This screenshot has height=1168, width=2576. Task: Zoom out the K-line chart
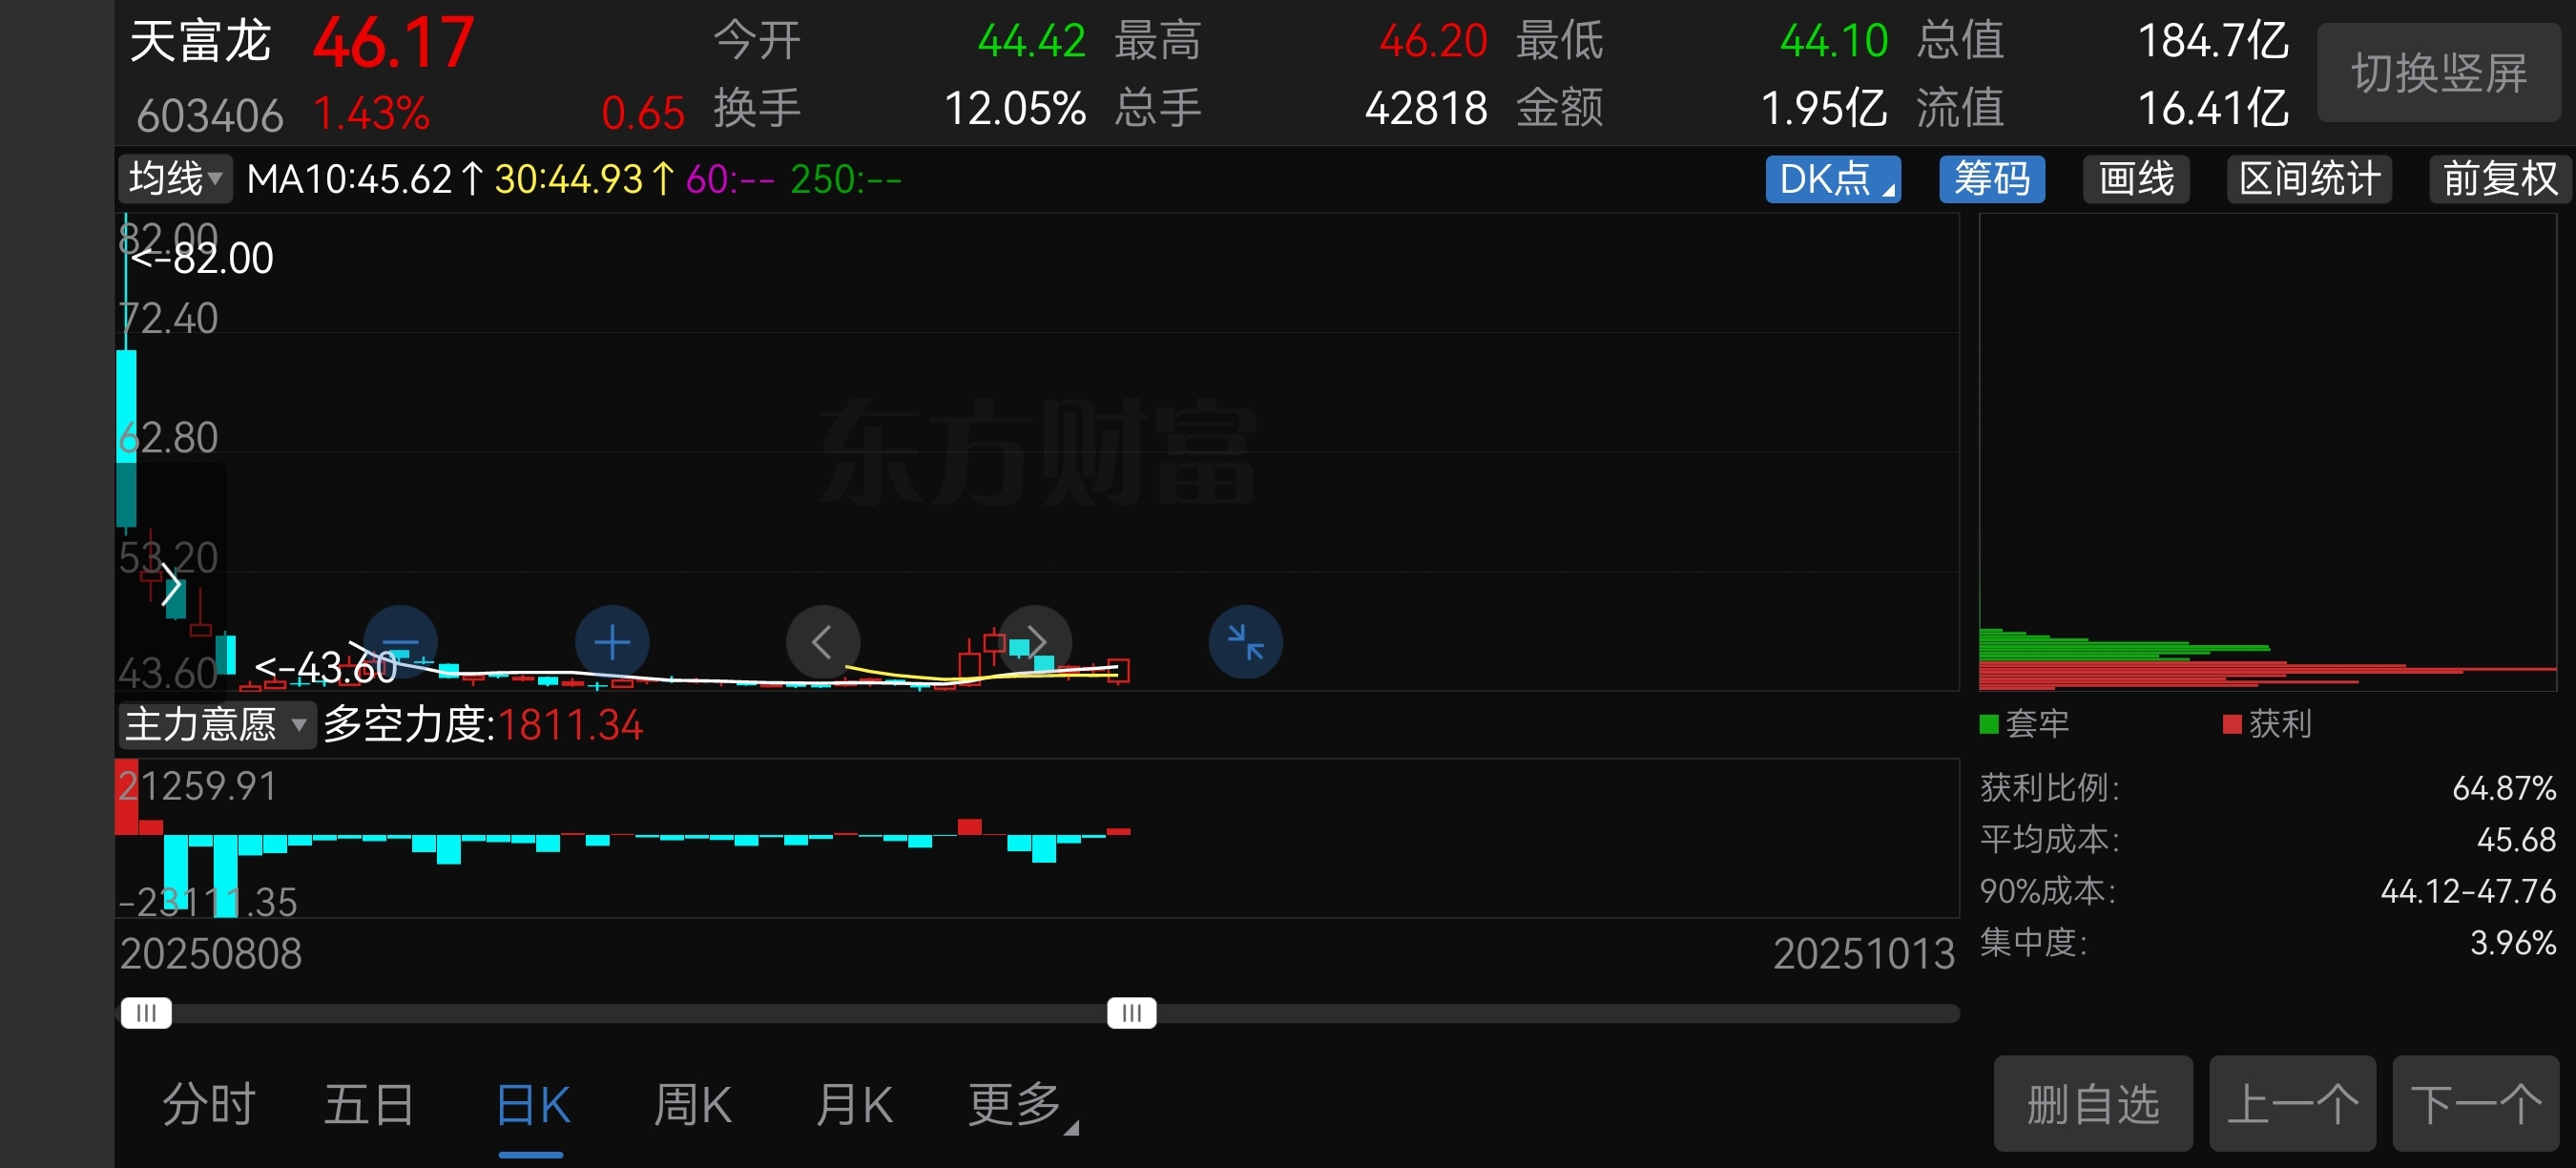pos(400,642)
